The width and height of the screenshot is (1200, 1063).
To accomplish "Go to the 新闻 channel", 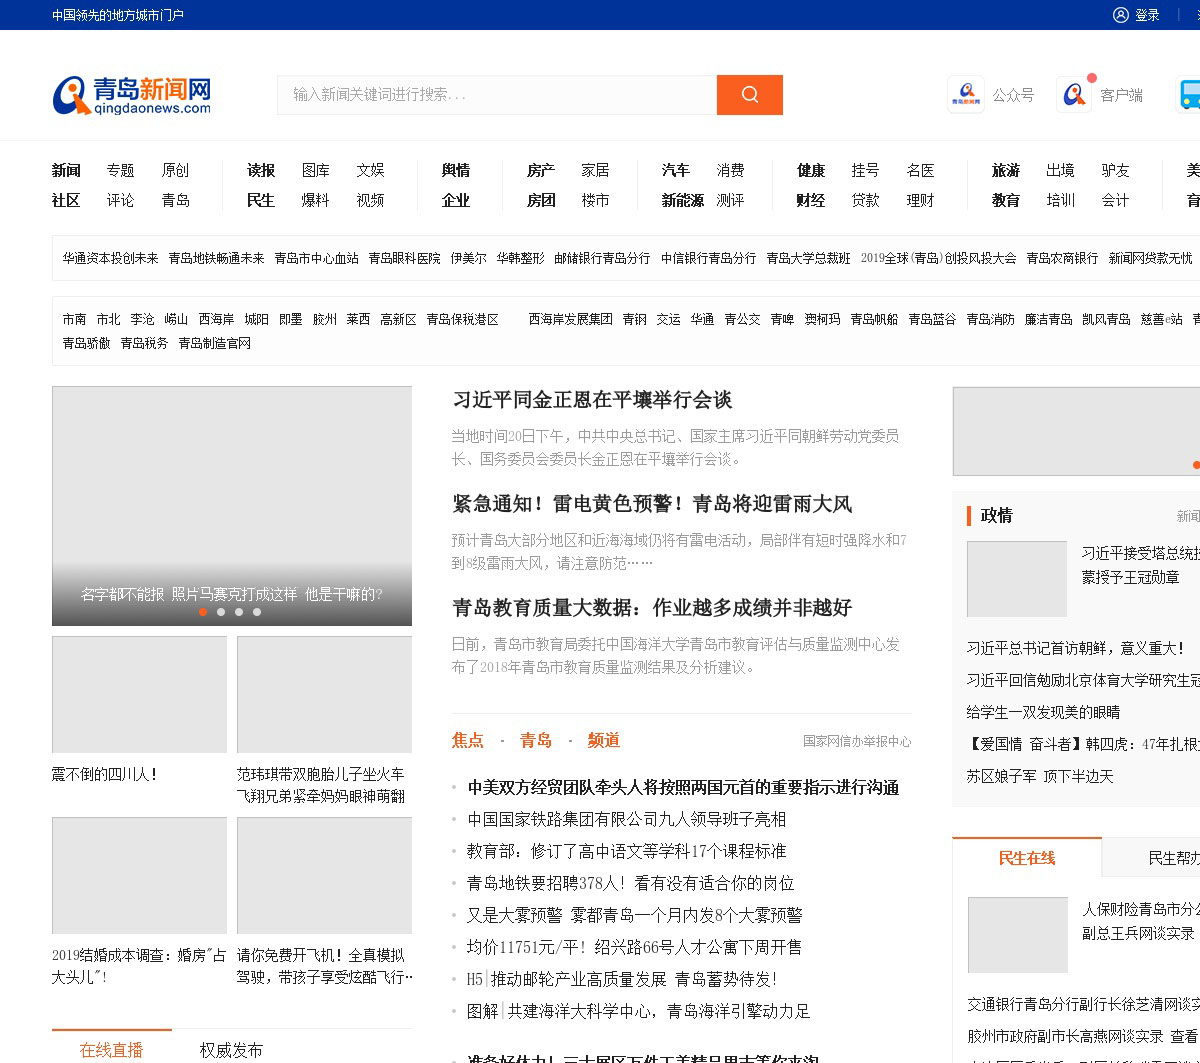I will point(66,170).
